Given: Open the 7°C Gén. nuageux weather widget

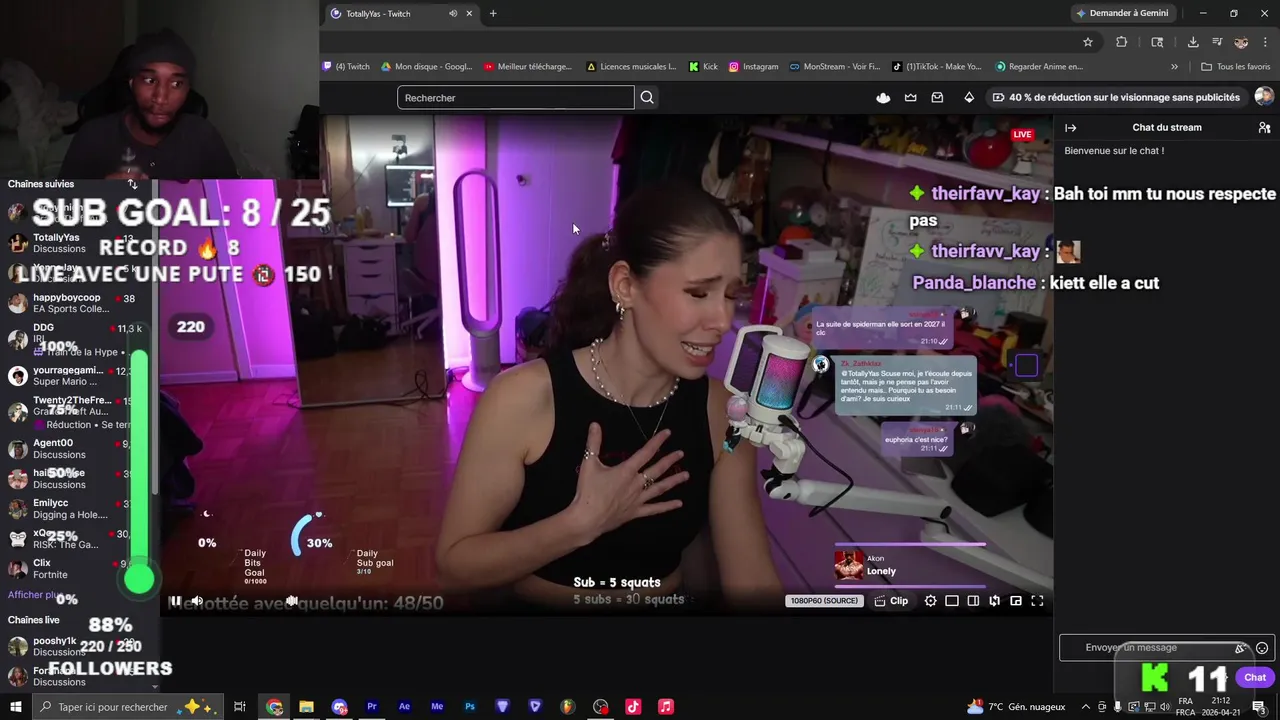Looking at the screenshot, I should (x=1015, y=707).
